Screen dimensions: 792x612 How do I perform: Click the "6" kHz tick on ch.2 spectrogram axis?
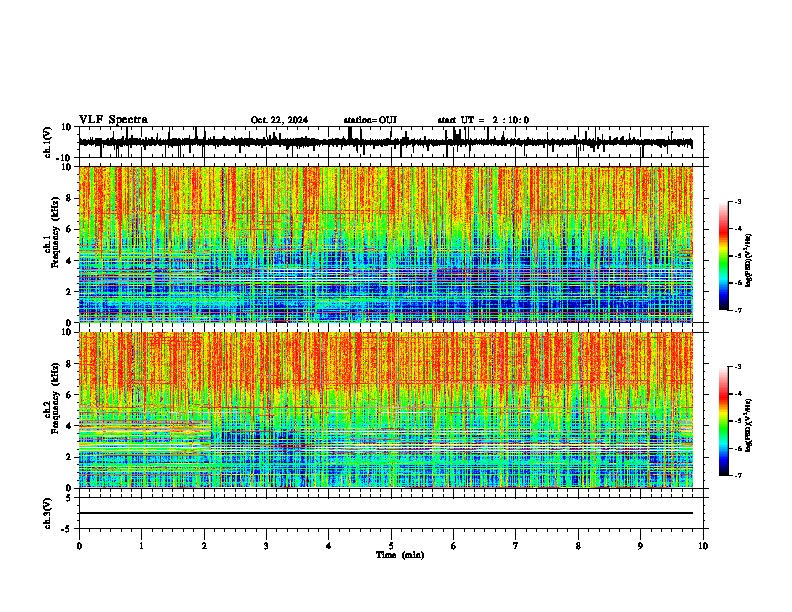click(69, 394)
